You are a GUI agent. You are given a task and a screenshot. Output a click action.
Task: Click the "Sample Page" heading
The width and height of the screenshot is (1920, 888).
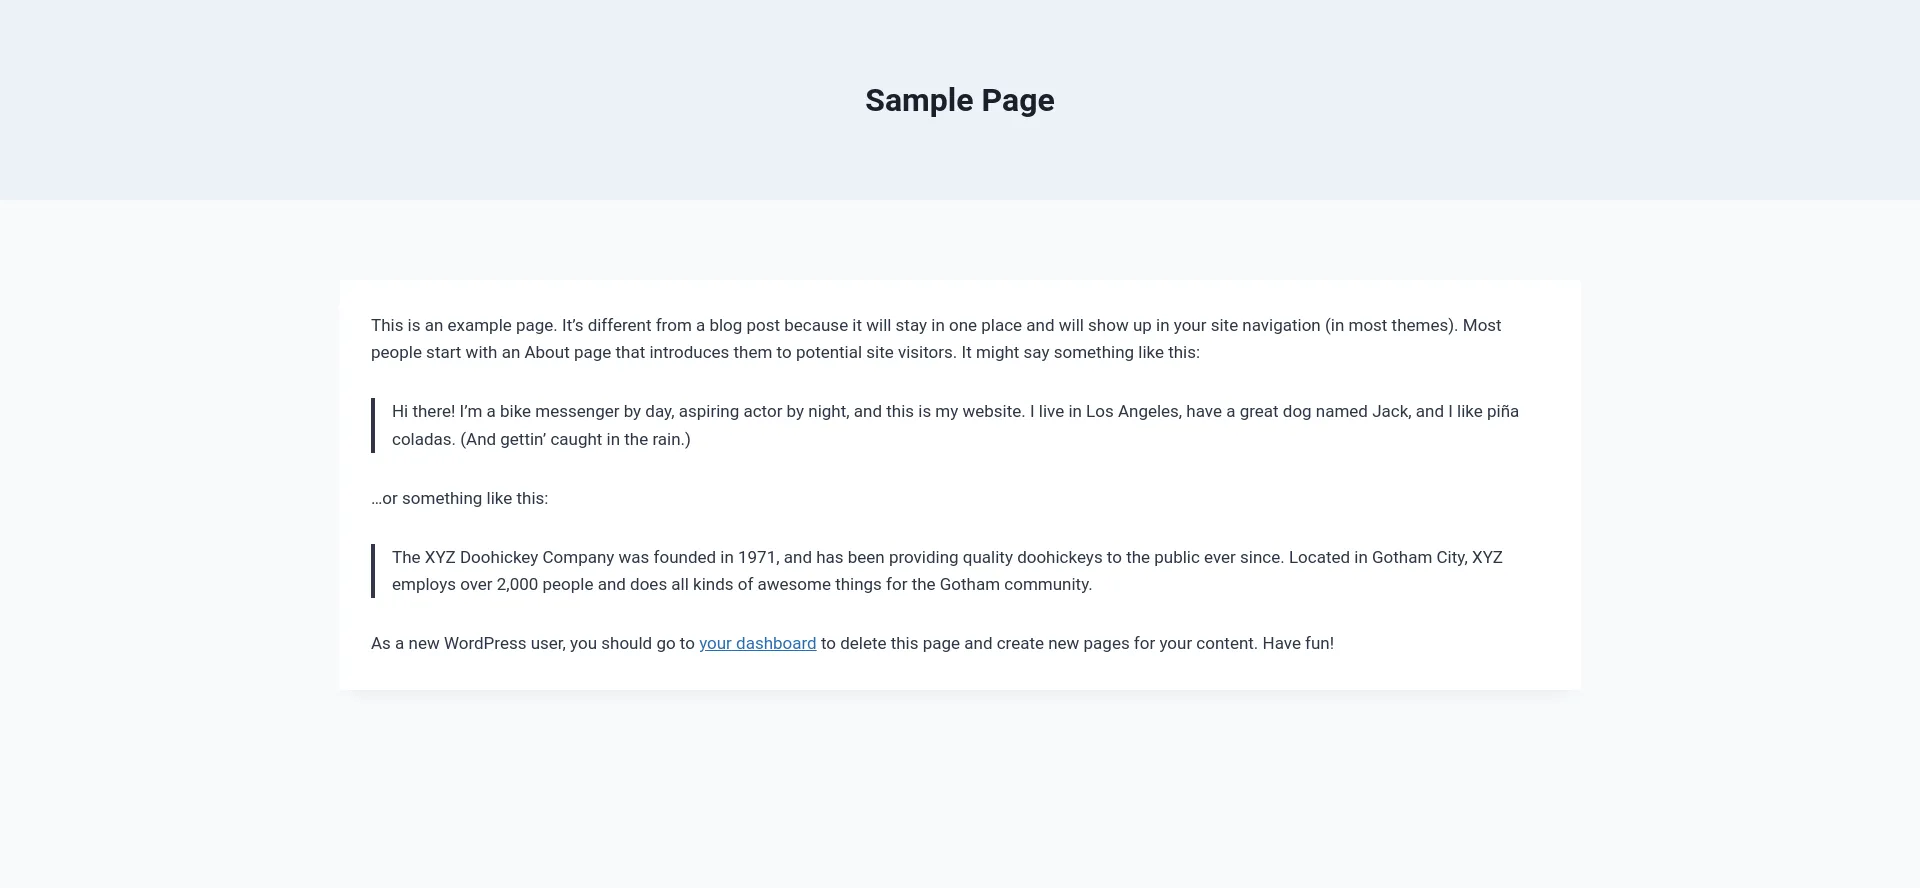[959, 100]
